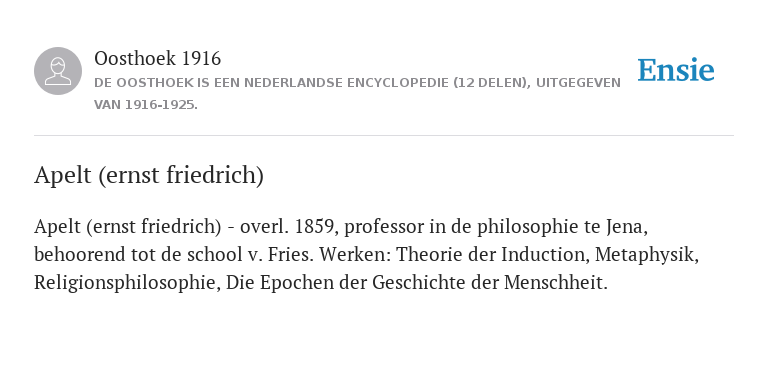The image size is (768, 384).
Task: Click the encyclopedie description subtitle text
Action: (x=357, y=94)
